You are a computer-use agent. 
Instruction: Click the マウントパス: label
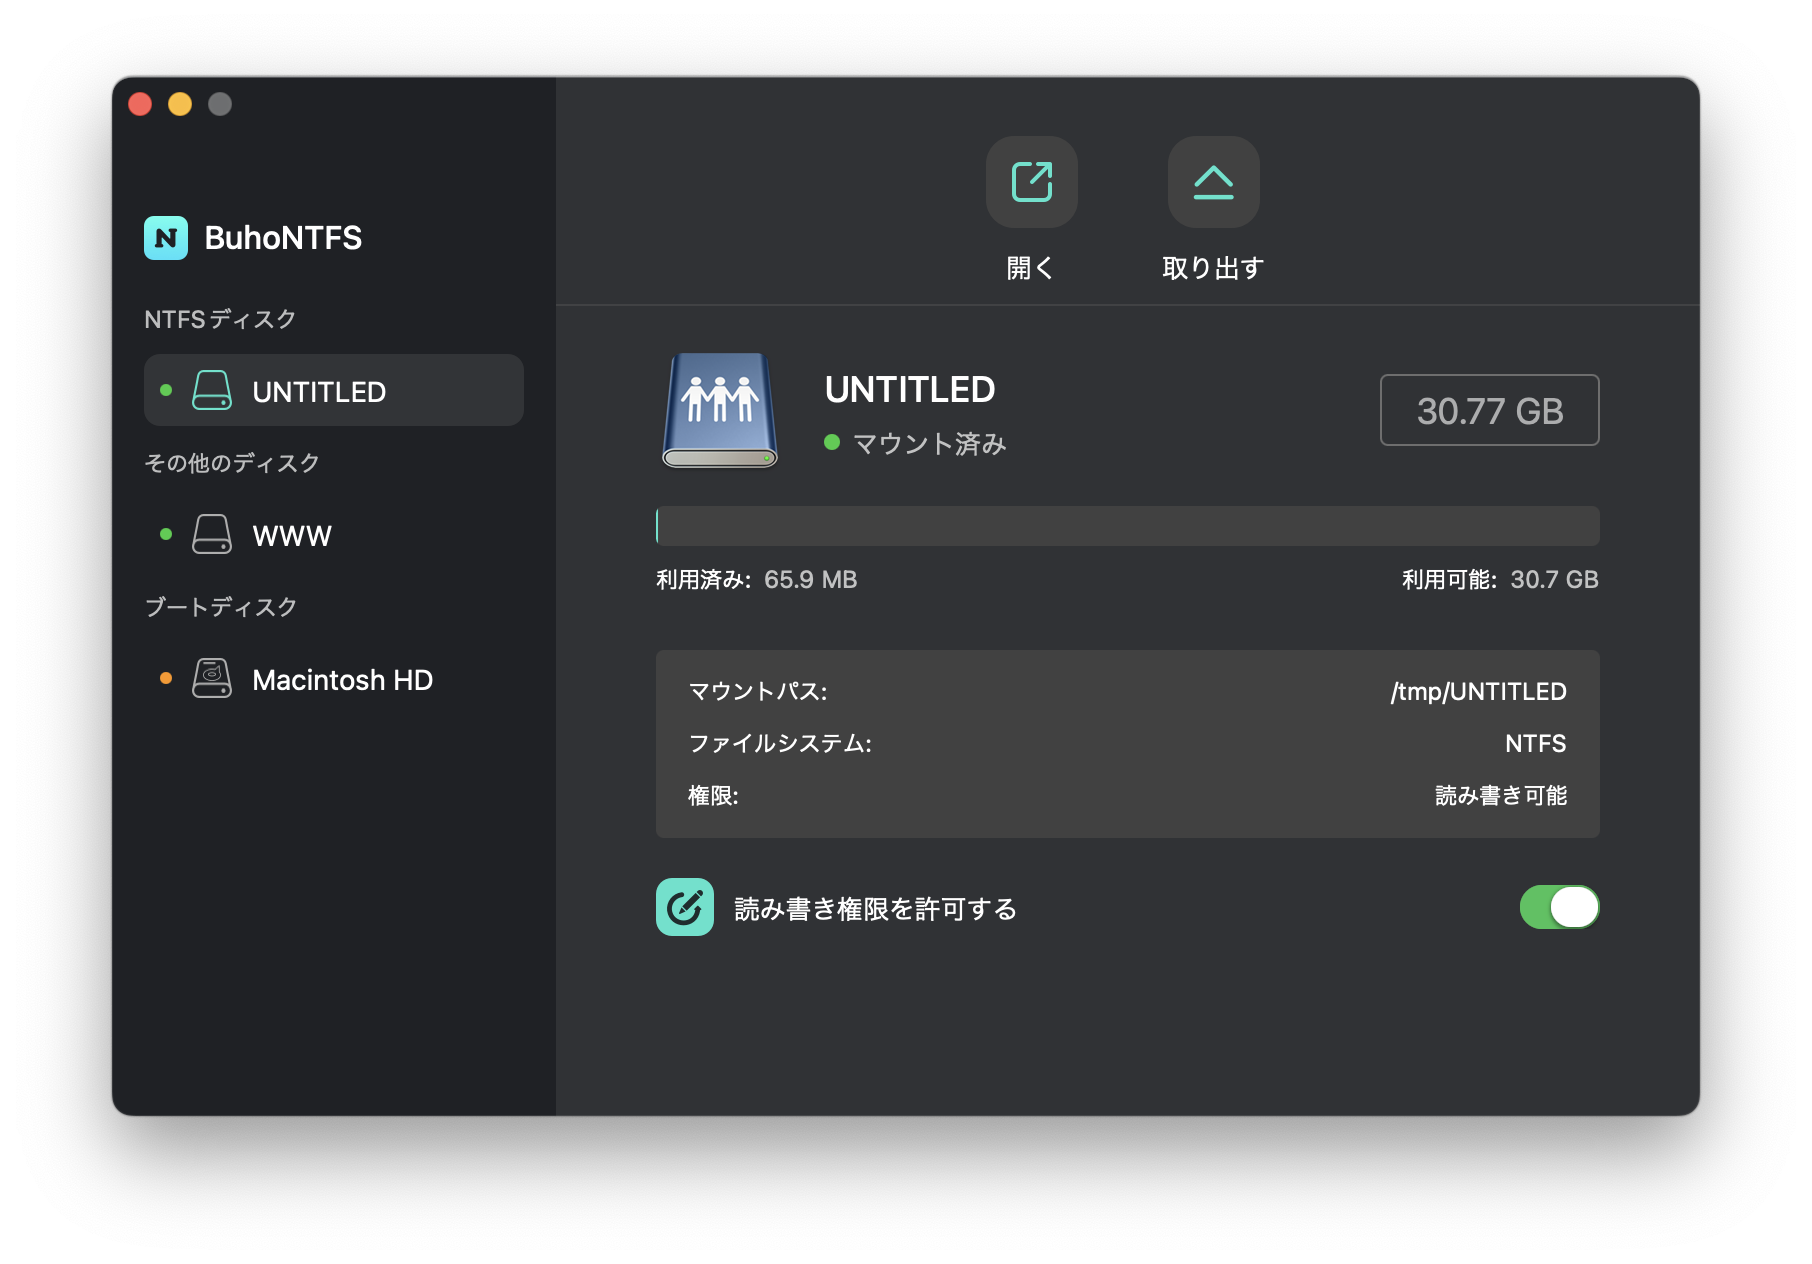758,691
